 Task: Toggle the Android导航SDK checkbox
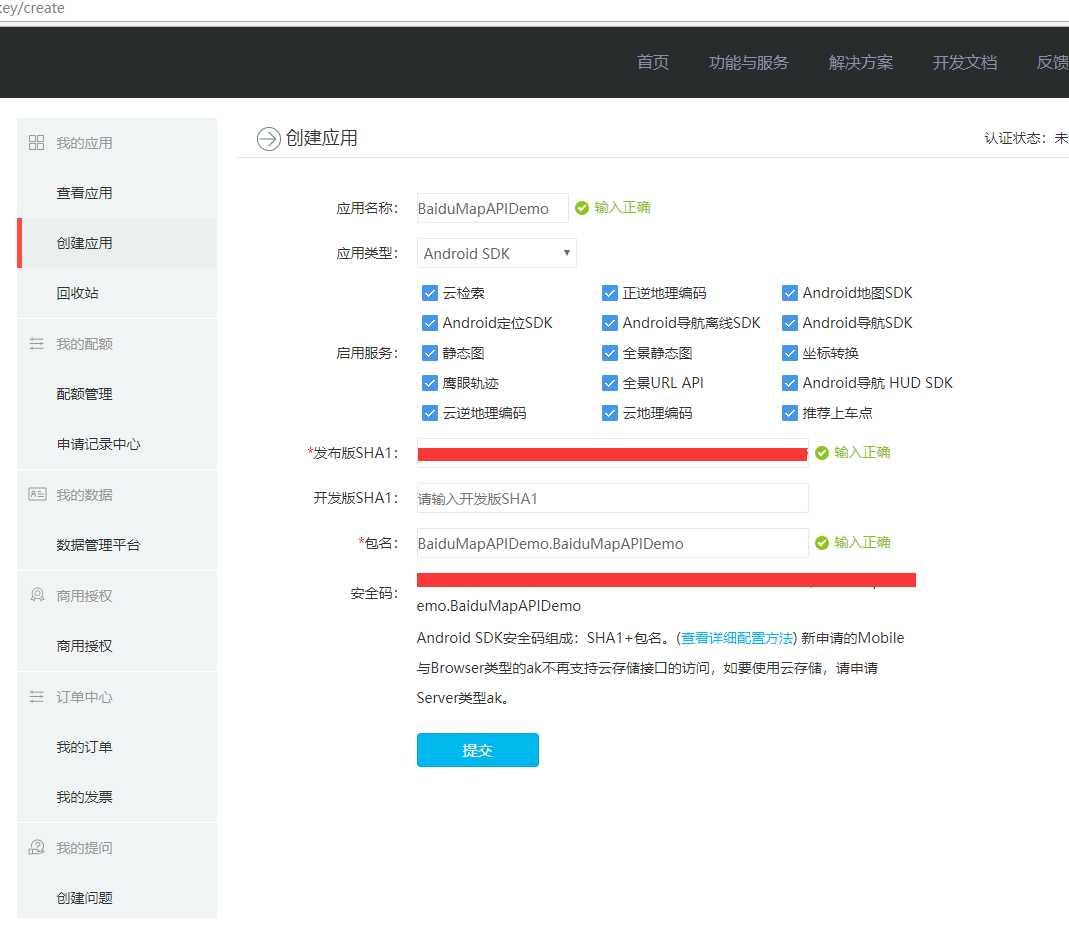coord(789,323)
